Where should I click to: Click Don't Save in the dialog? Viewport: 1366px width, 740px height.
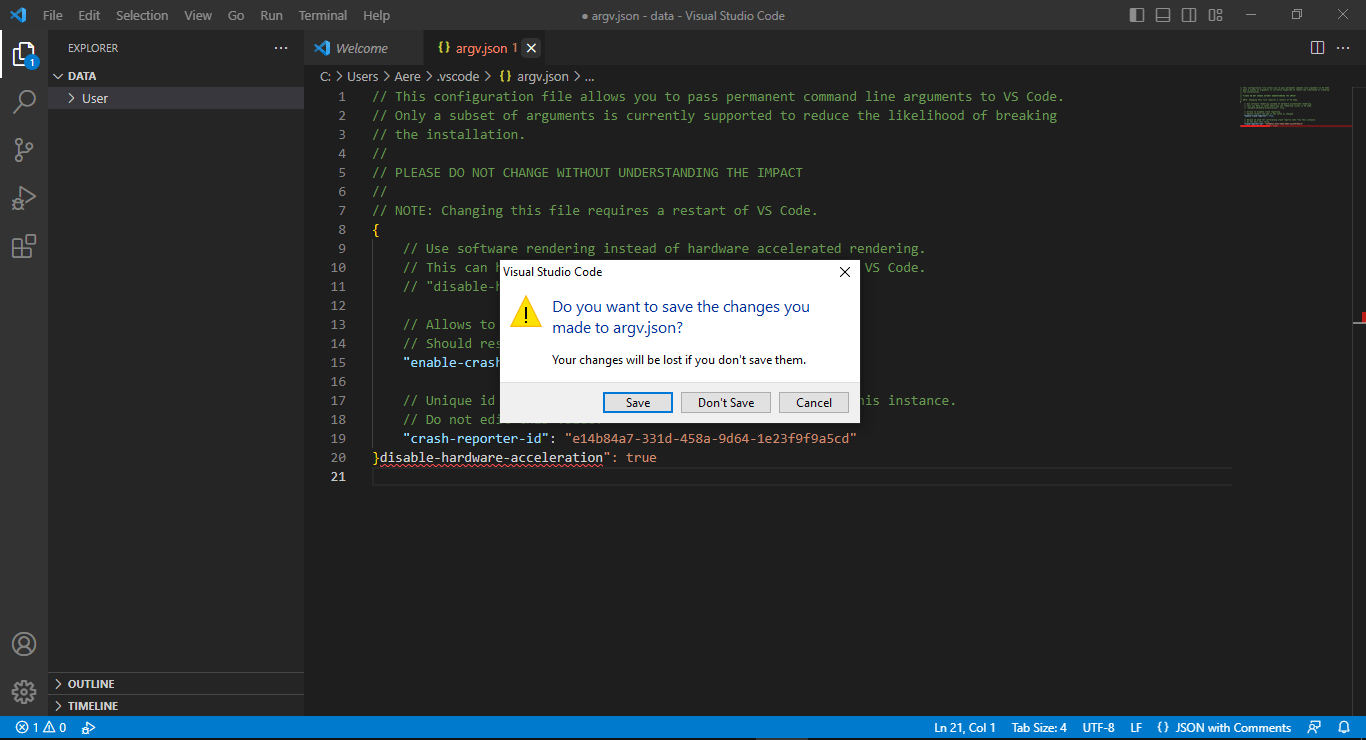[726, 402]
